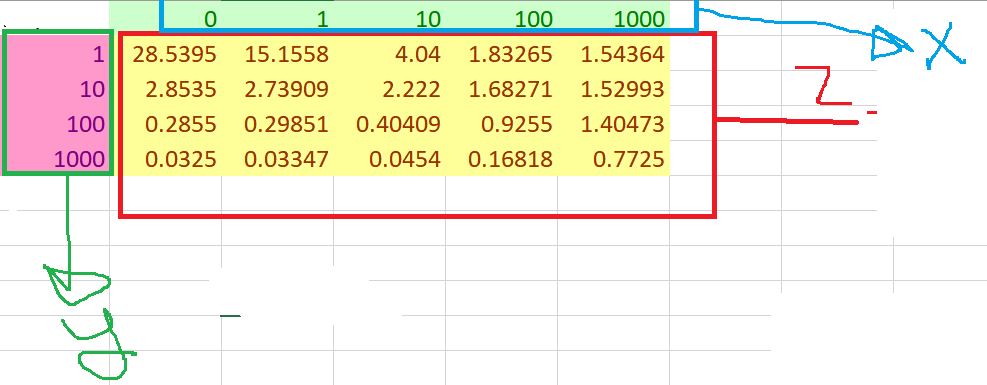Select the cell with value 2.222
The image size is (987, 385).
point(390,89)
